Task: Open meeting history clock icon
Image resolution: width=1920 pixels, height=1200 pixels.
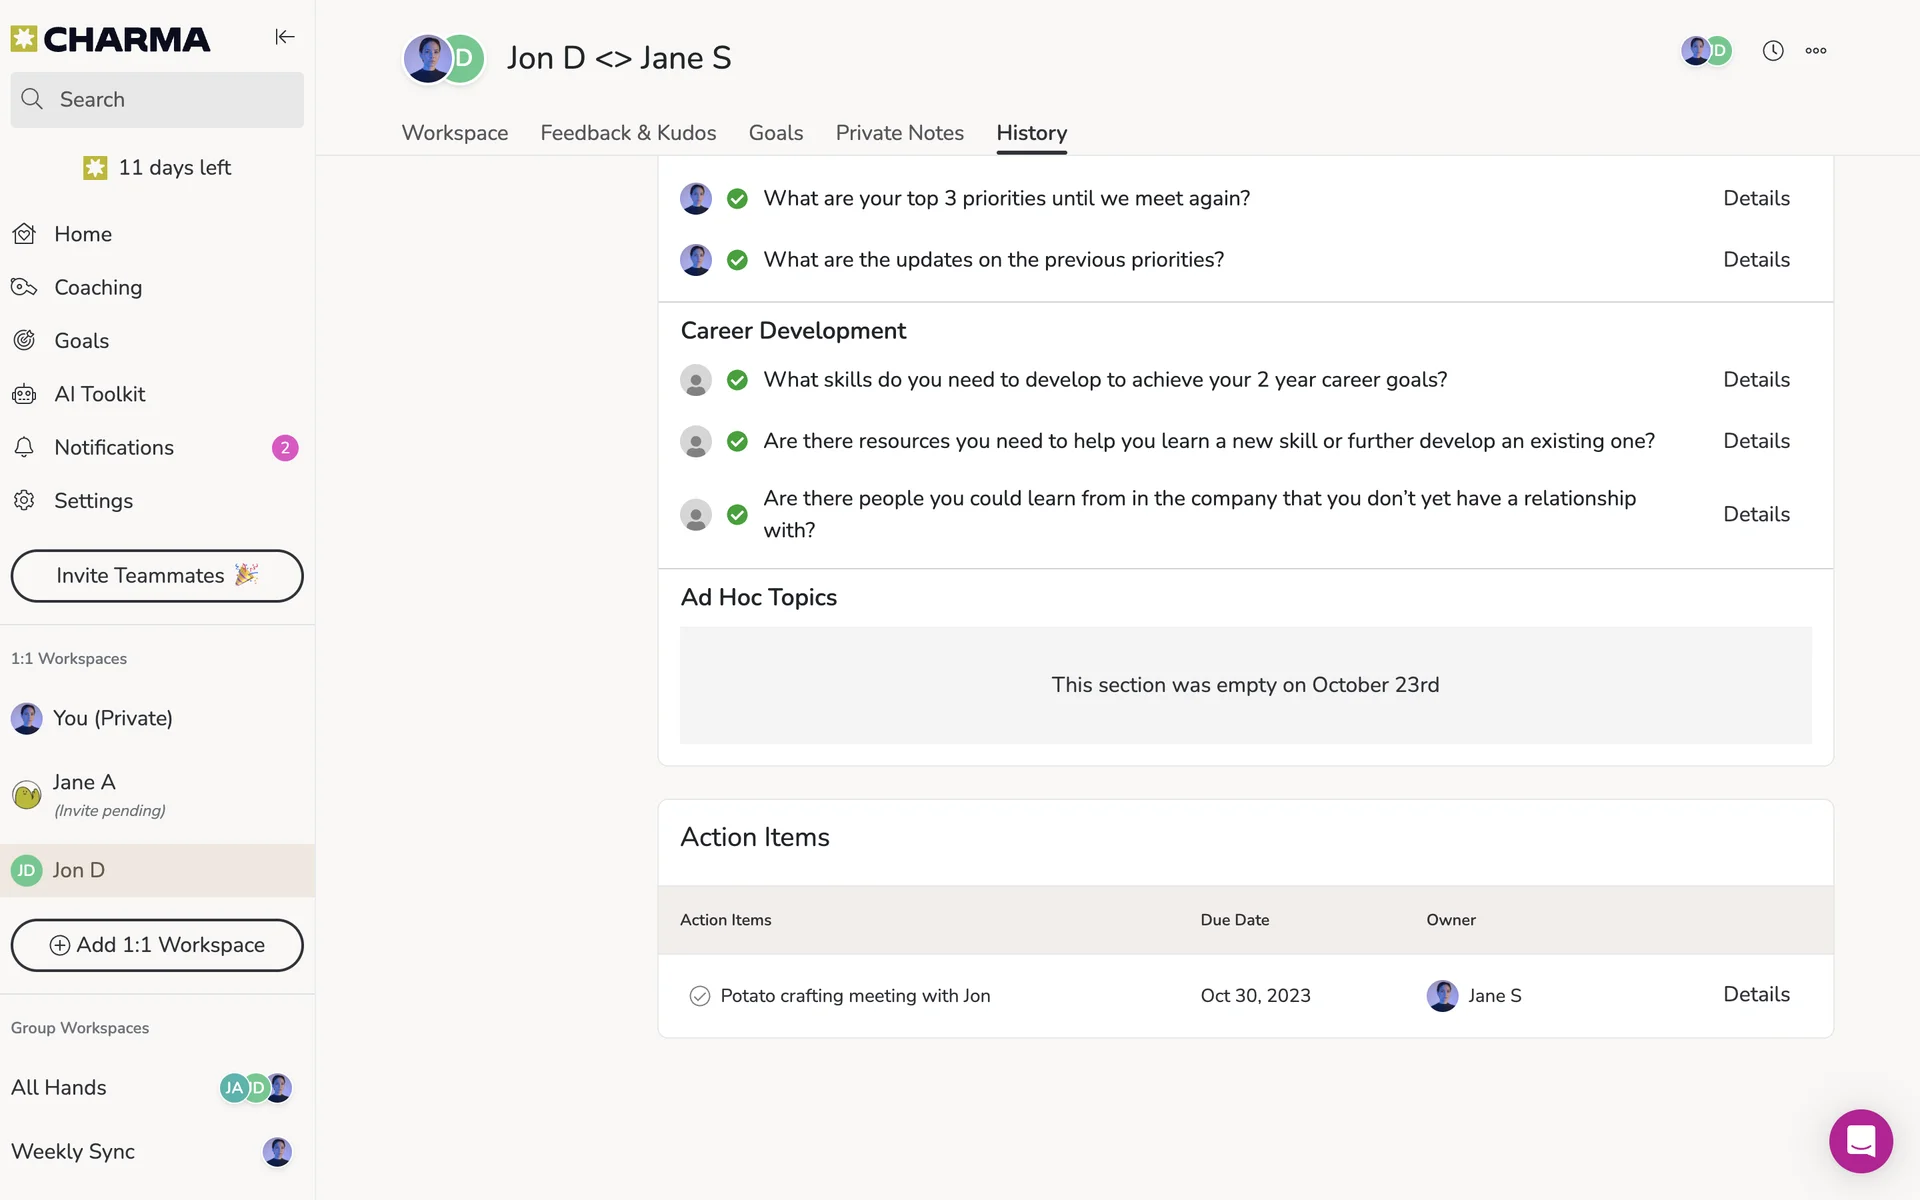Action: tap(1772, 51)
